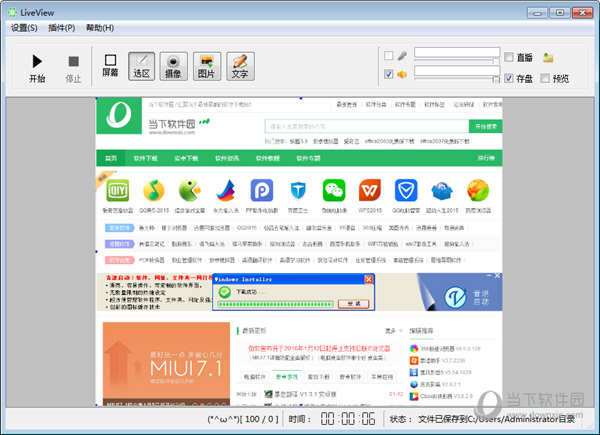Uncheck the 存盘 save-to-disk checkbox
Screen dimensions: 600x435
point(509,78)
